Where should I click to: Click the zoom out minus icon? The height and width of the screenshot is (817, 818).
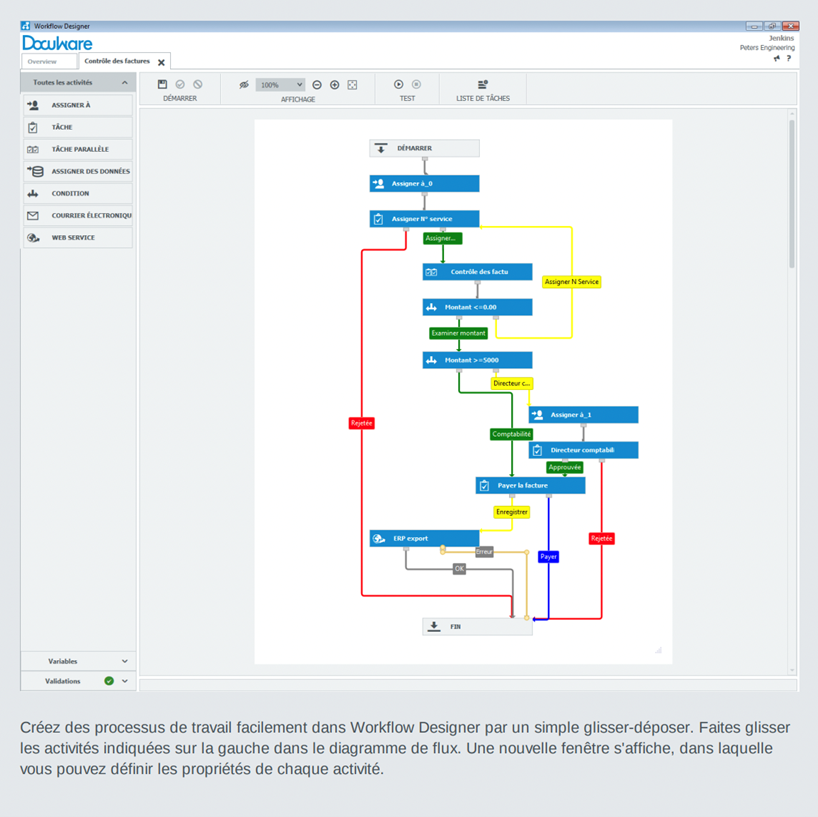pos(317,85)
